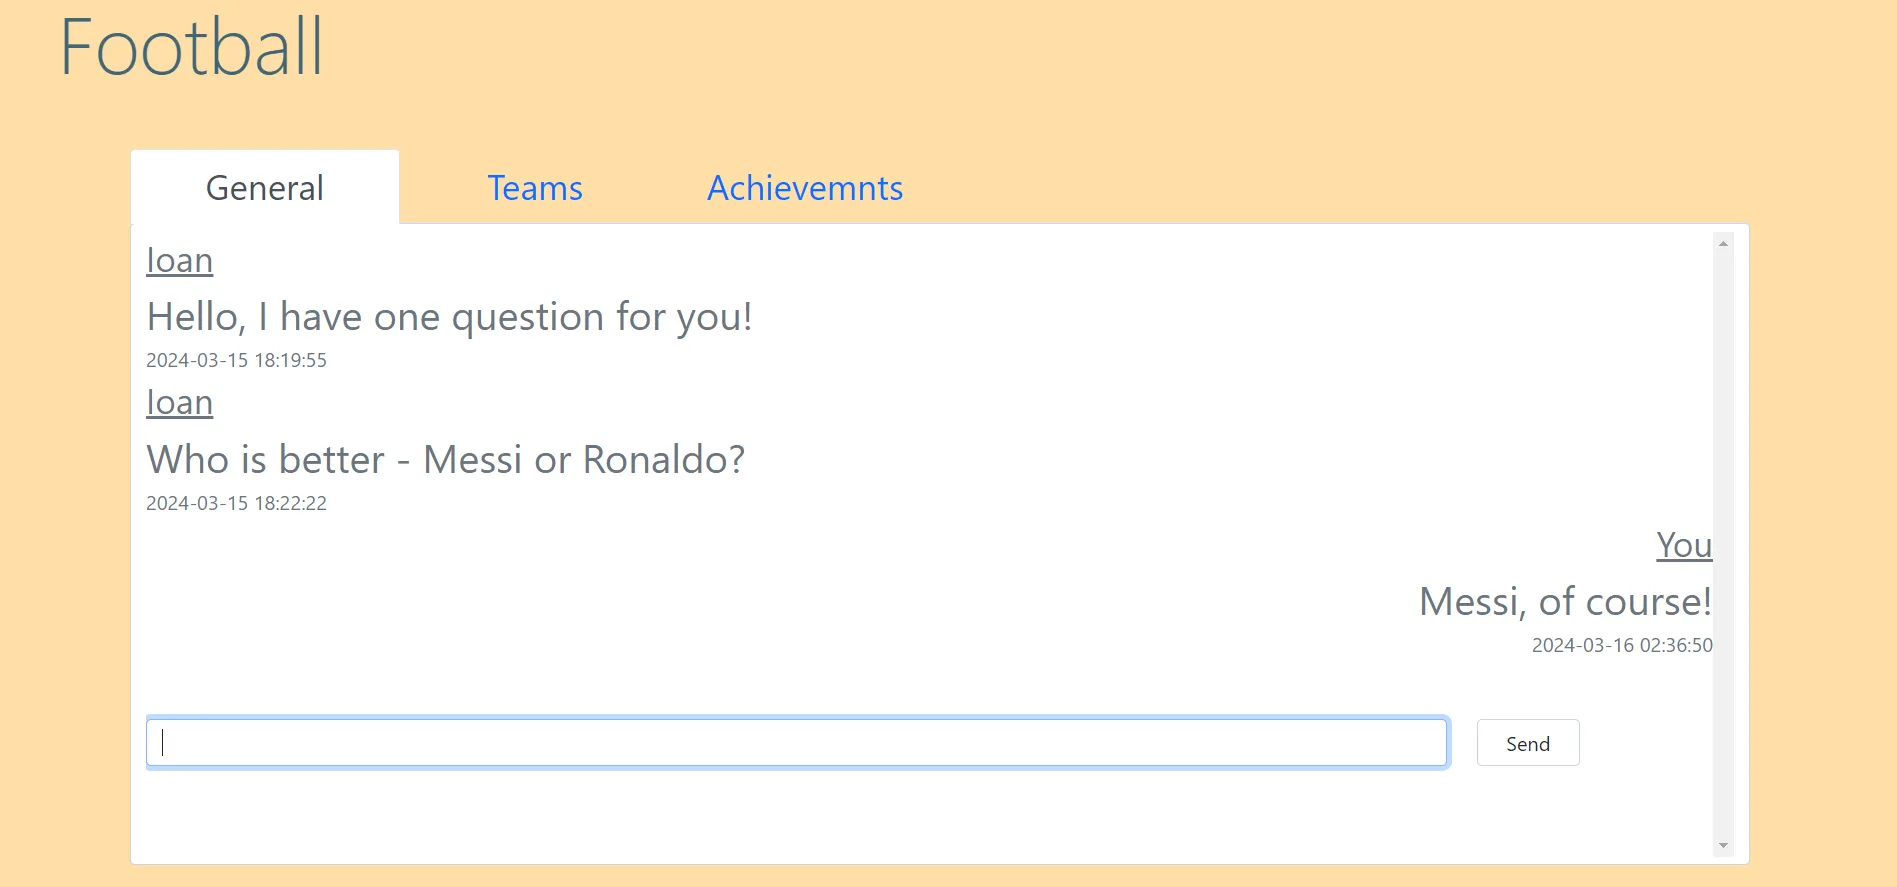The width and height of the screenshot is (1897, 887).
Task: Click the word Messi in Ioan's question
Action: (472, 460)
